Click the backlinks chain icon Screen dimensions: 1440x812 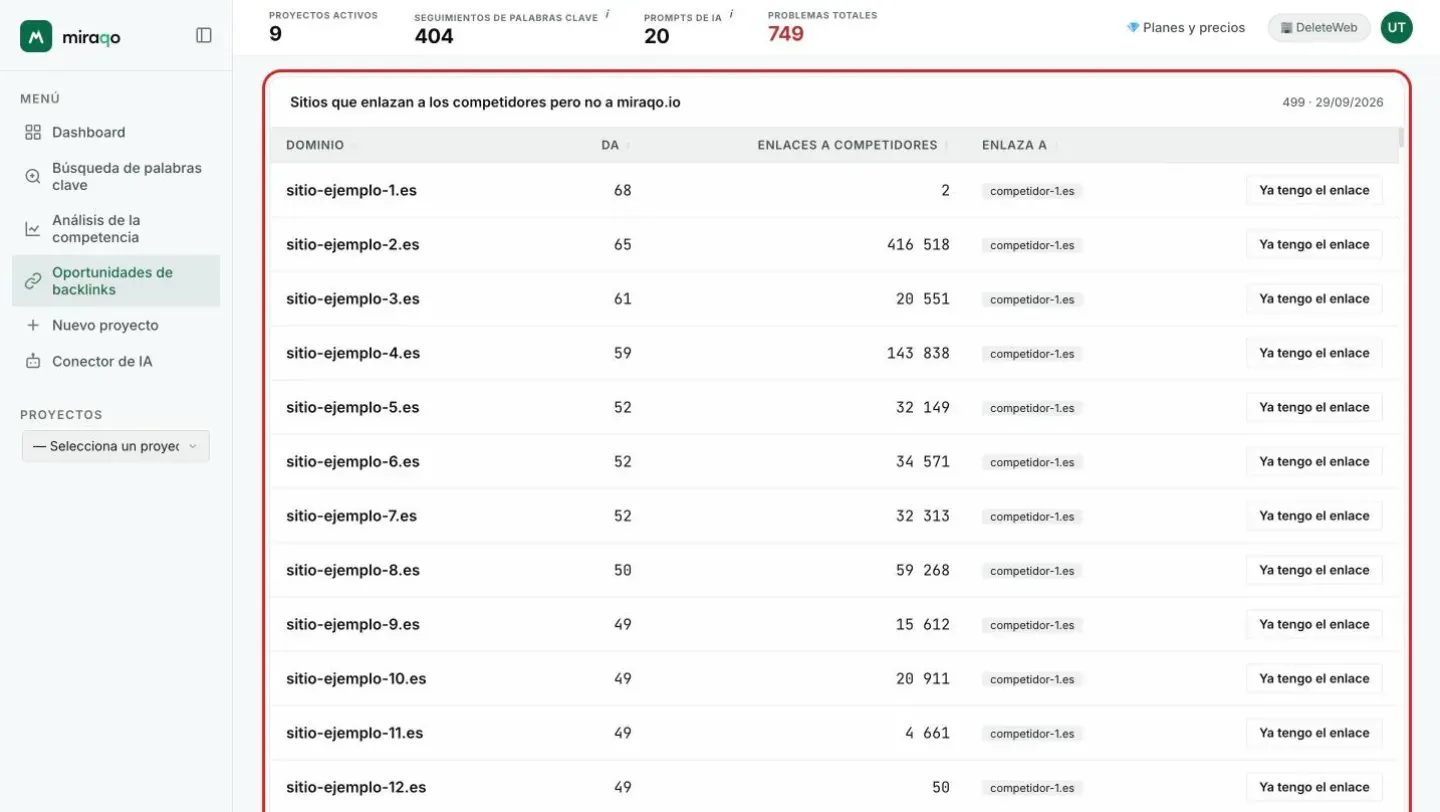(33, 281)
